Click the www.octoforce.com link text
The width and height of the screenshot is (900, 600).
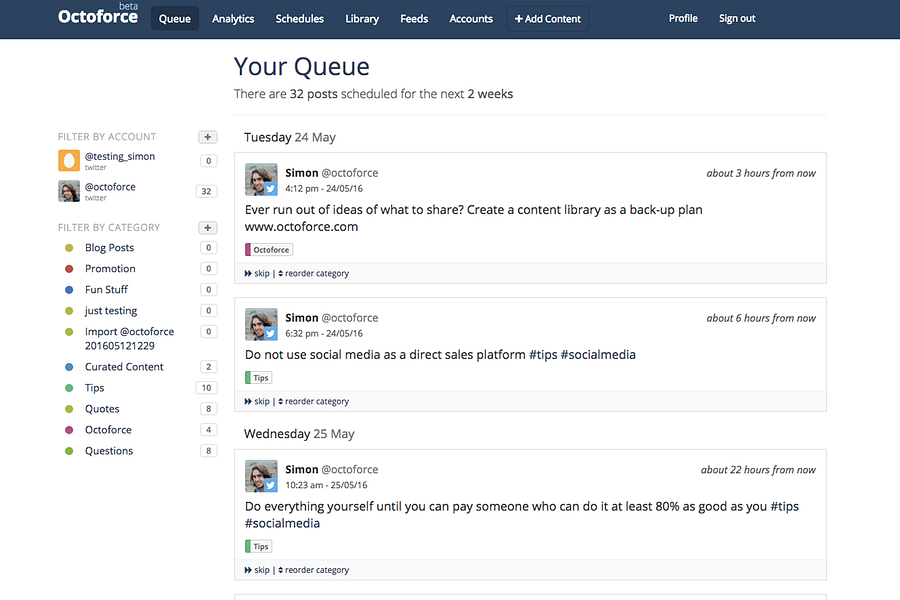301,227
